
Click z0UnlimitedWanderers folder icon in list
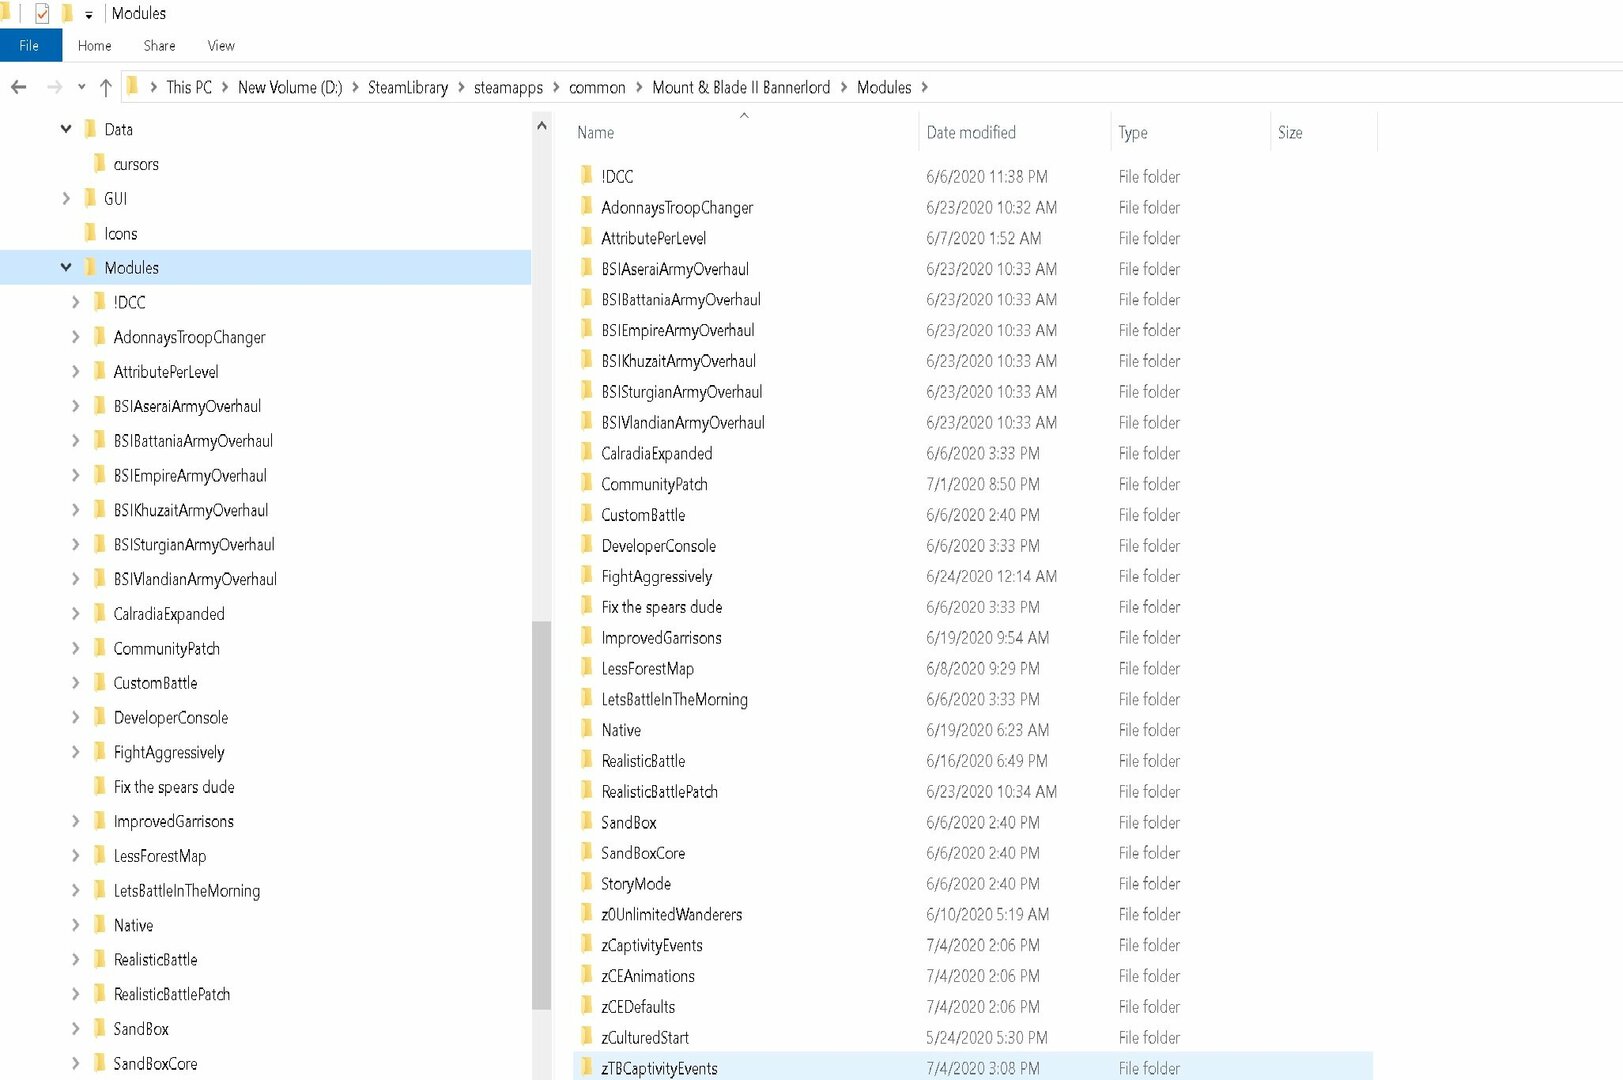tap(587, 914)
